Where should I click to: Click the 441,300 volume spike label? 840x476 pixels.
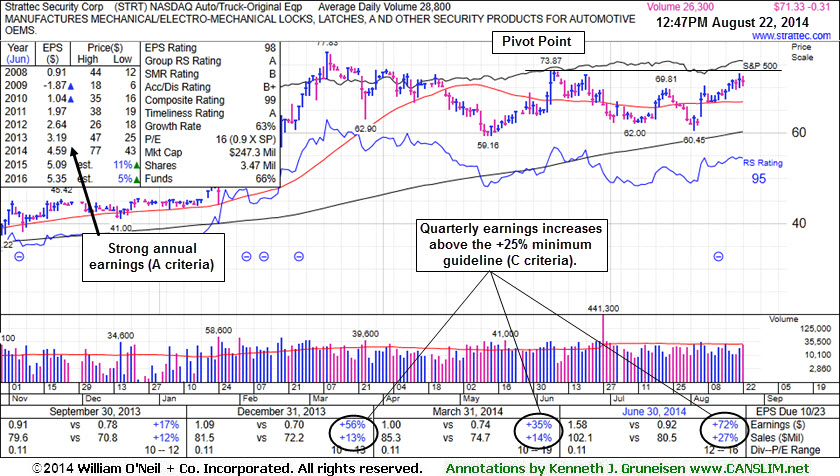(603, 308)
